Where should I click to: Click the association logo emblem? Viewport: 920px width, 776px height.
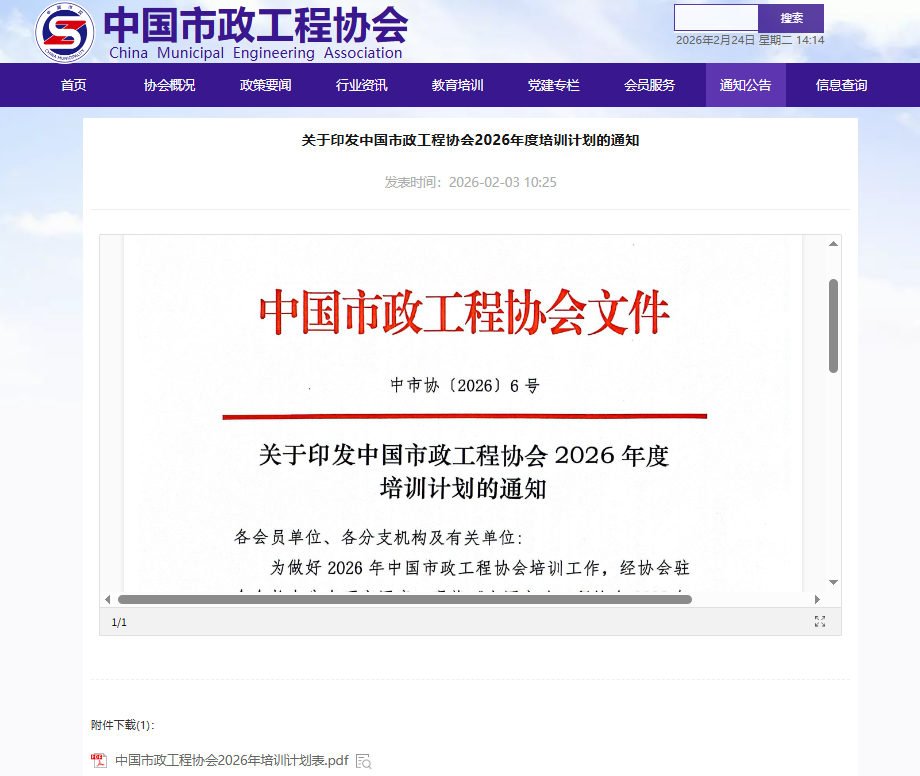(x=65, y=32)
